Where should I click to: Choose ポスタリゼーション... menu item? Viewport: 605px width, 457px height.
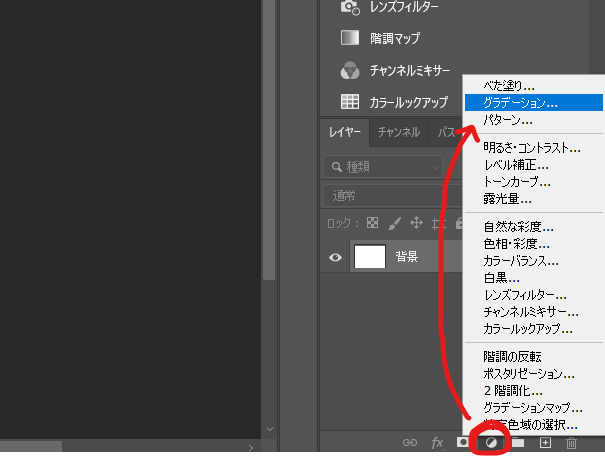coord(534,374)
